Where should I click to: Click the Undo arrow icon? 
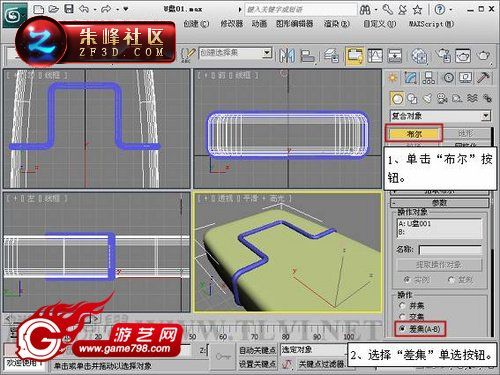(83, 9)
